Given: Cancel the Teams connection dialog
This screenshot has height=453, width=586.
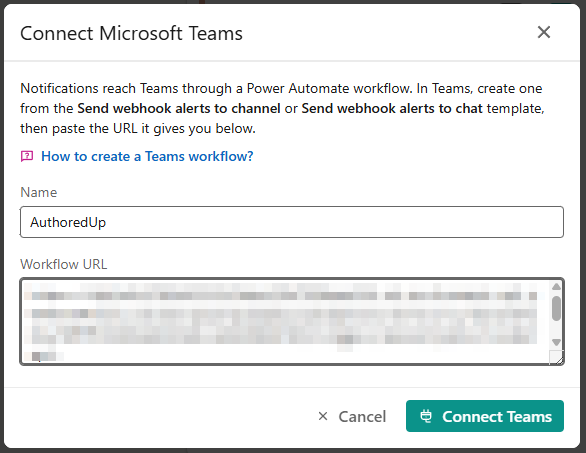Looking at the screenshot, I should (352, 416).
